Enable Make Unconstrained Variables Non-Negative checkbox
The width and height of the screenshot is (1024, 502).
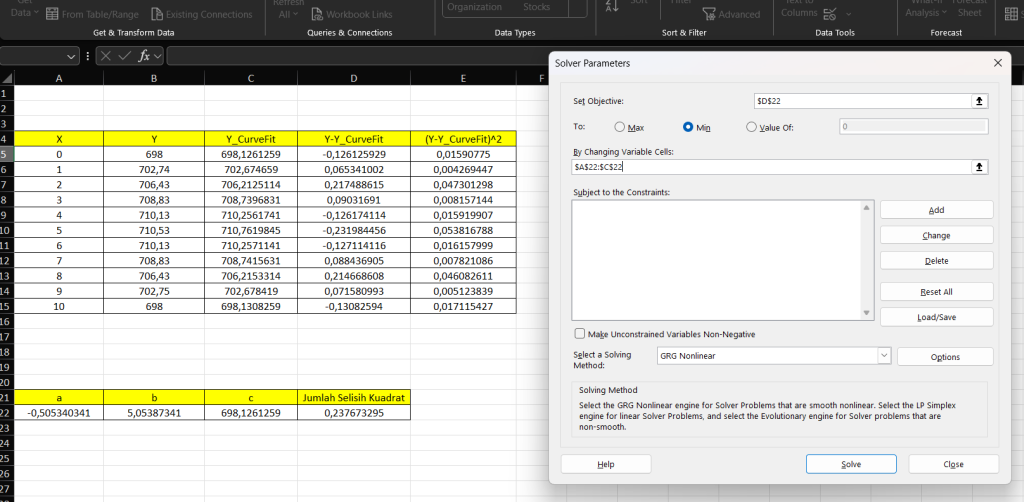click(580, 334)
